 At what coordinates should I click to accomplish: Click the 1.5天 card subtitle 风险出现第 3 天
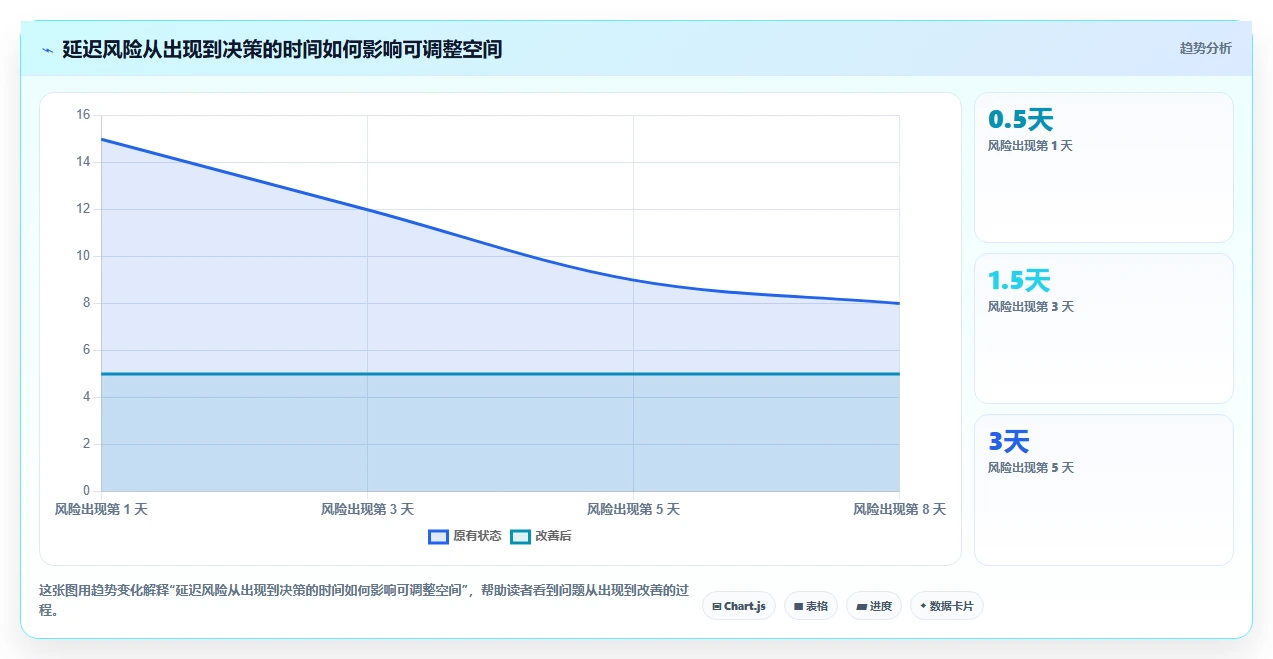pos(1030,307)
